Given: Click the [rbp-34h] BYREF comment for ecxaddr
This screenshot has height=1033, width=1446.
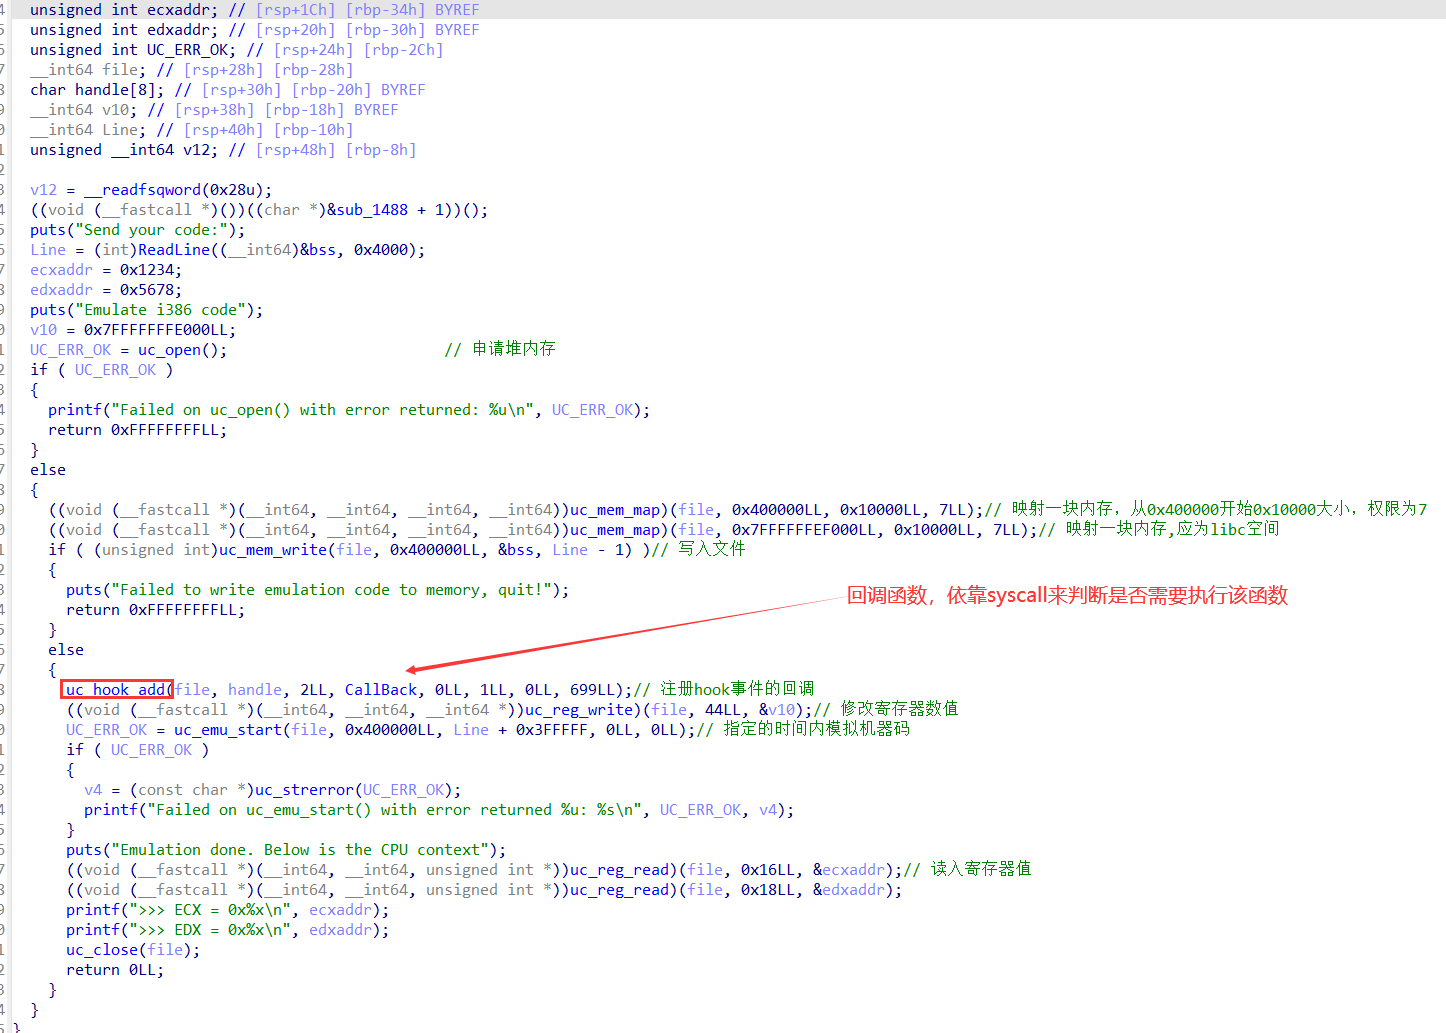Looking at the screenshot, I should [x=412, y=10].
